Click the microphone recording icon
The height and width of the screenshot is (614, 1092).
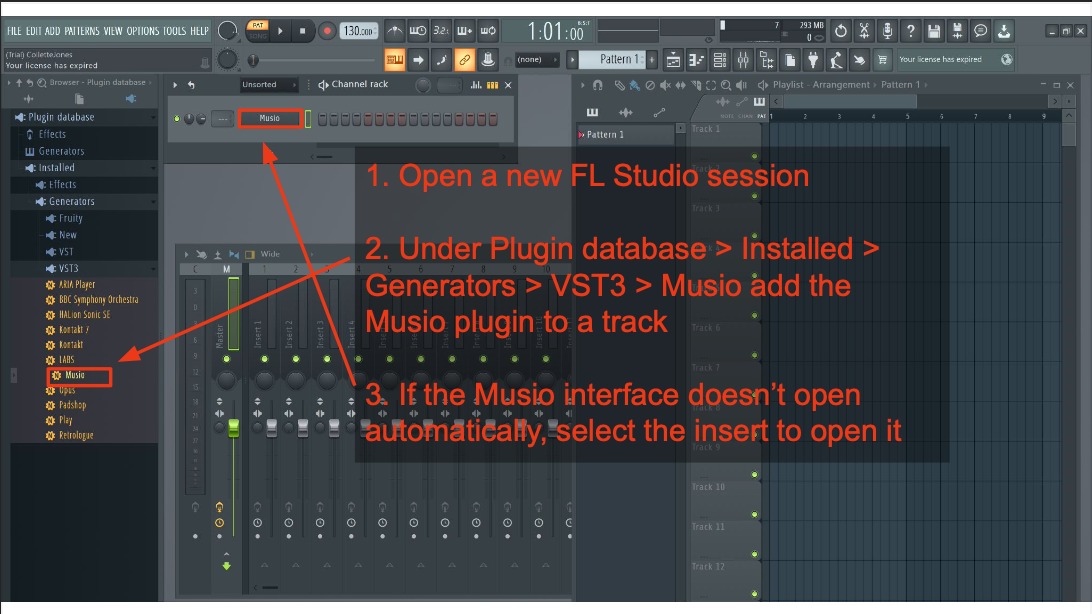point(887,31)
